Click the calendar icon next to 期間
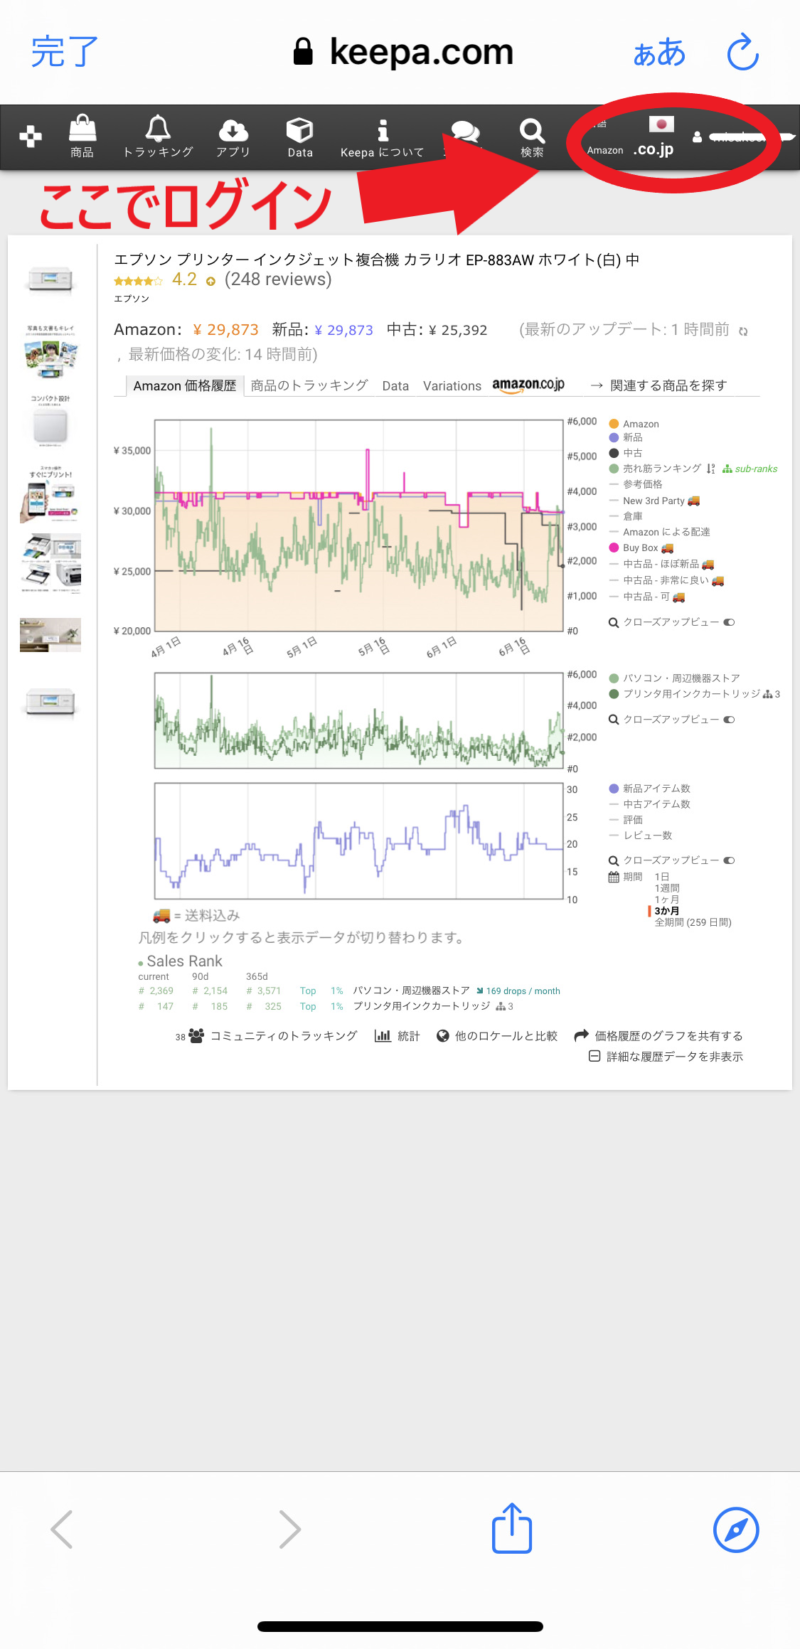 click(614, 877)
